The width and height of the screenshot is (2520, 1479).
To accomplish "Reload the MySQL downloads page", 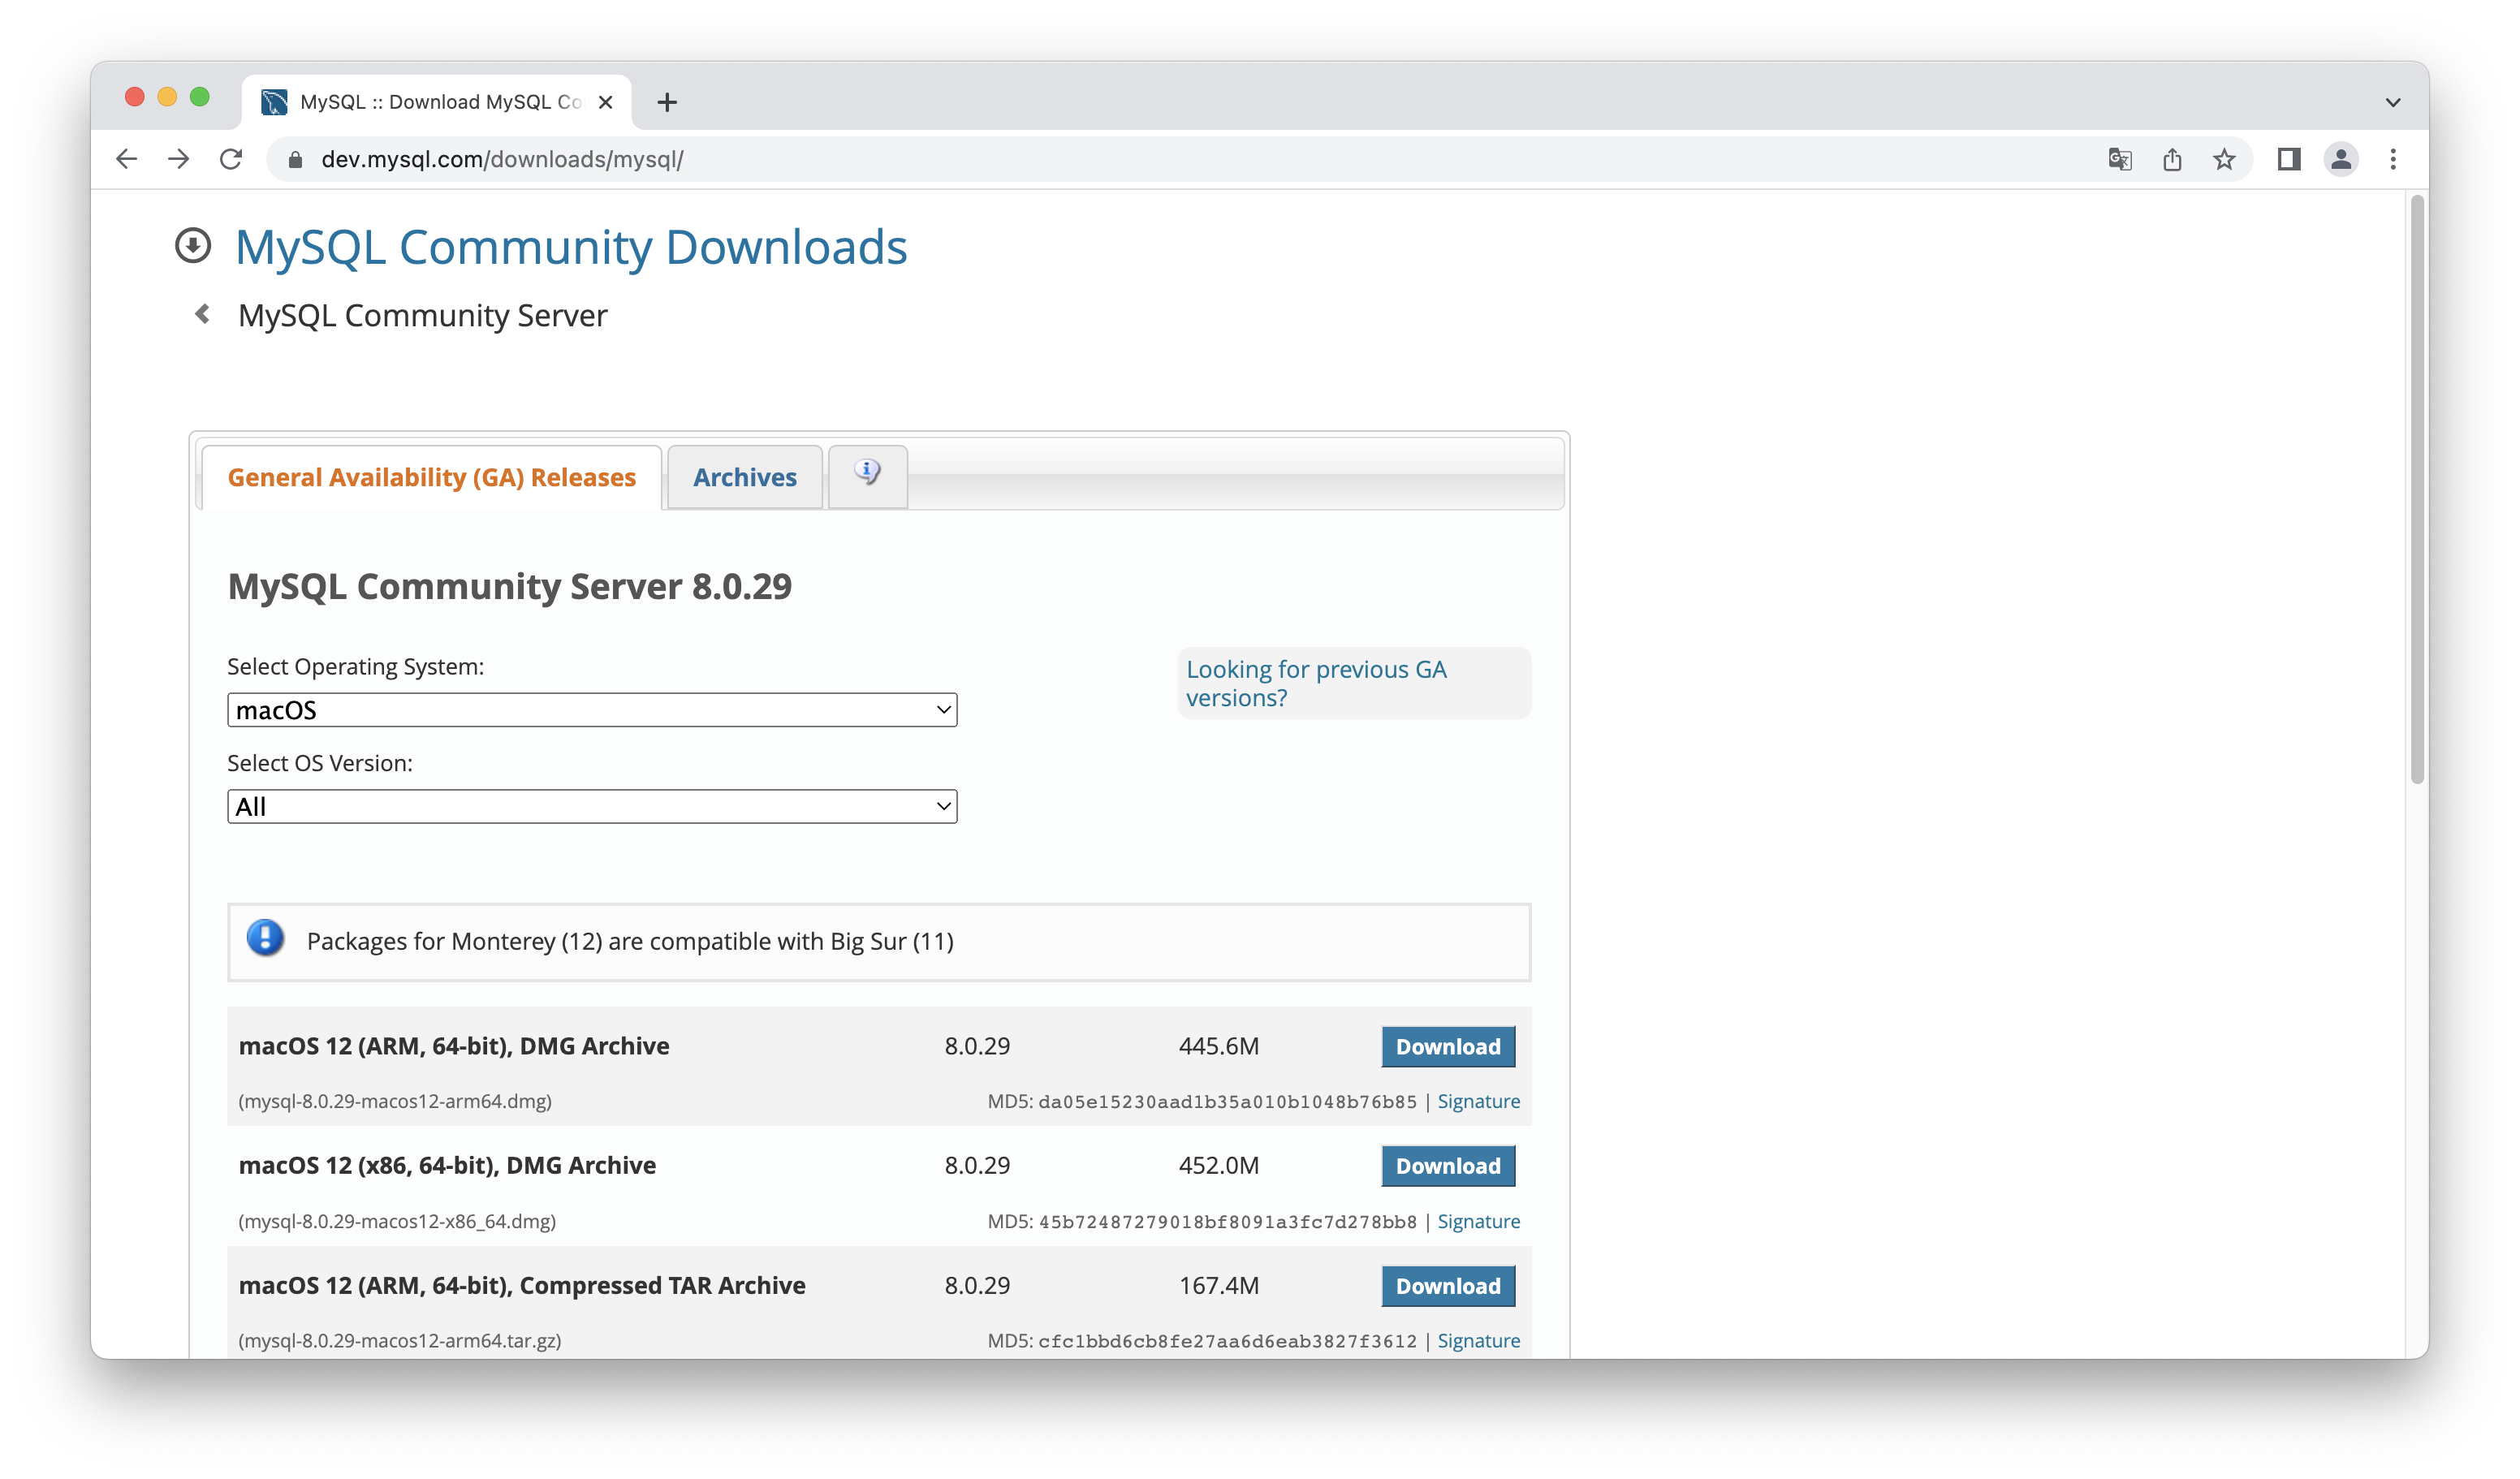I will click(x=231, y=159).
